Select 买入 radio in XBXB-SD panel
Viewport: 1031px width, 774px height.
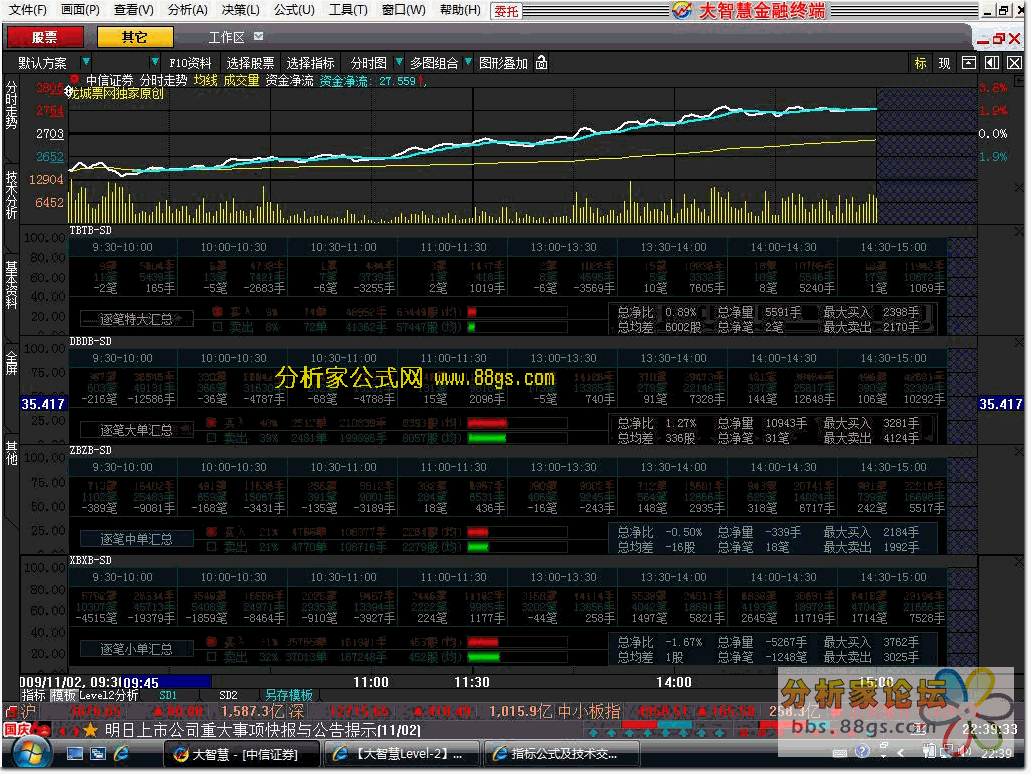(x=212, y=642)
